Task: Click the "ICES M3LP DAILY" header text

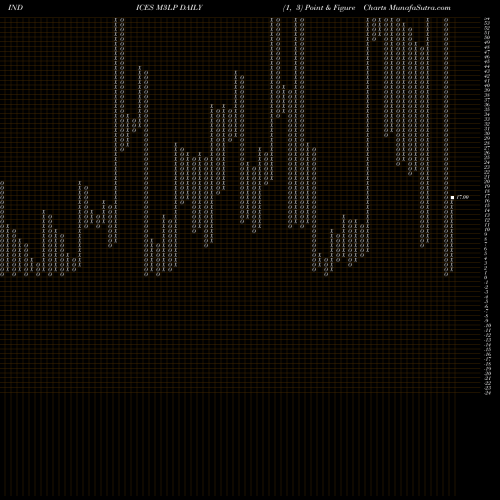Action: tap(169, 8)
